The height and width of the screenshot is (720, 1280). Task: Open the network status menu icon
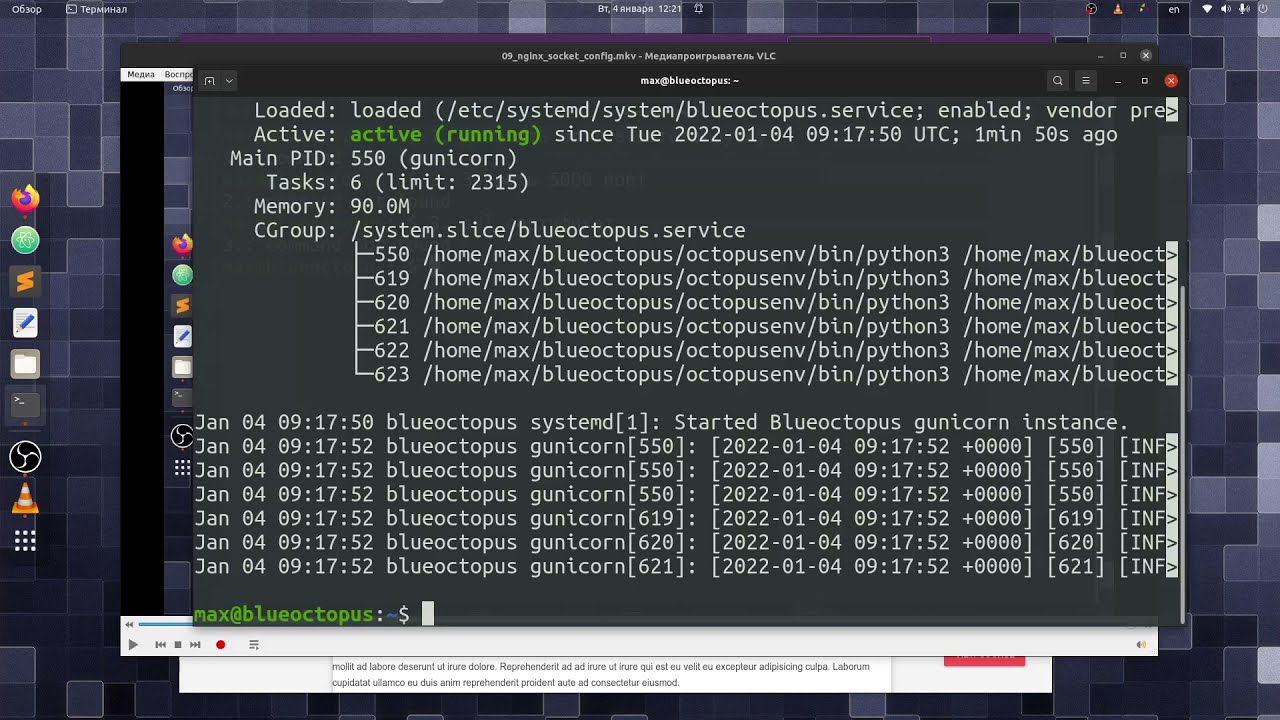(x=1207, y=9)
